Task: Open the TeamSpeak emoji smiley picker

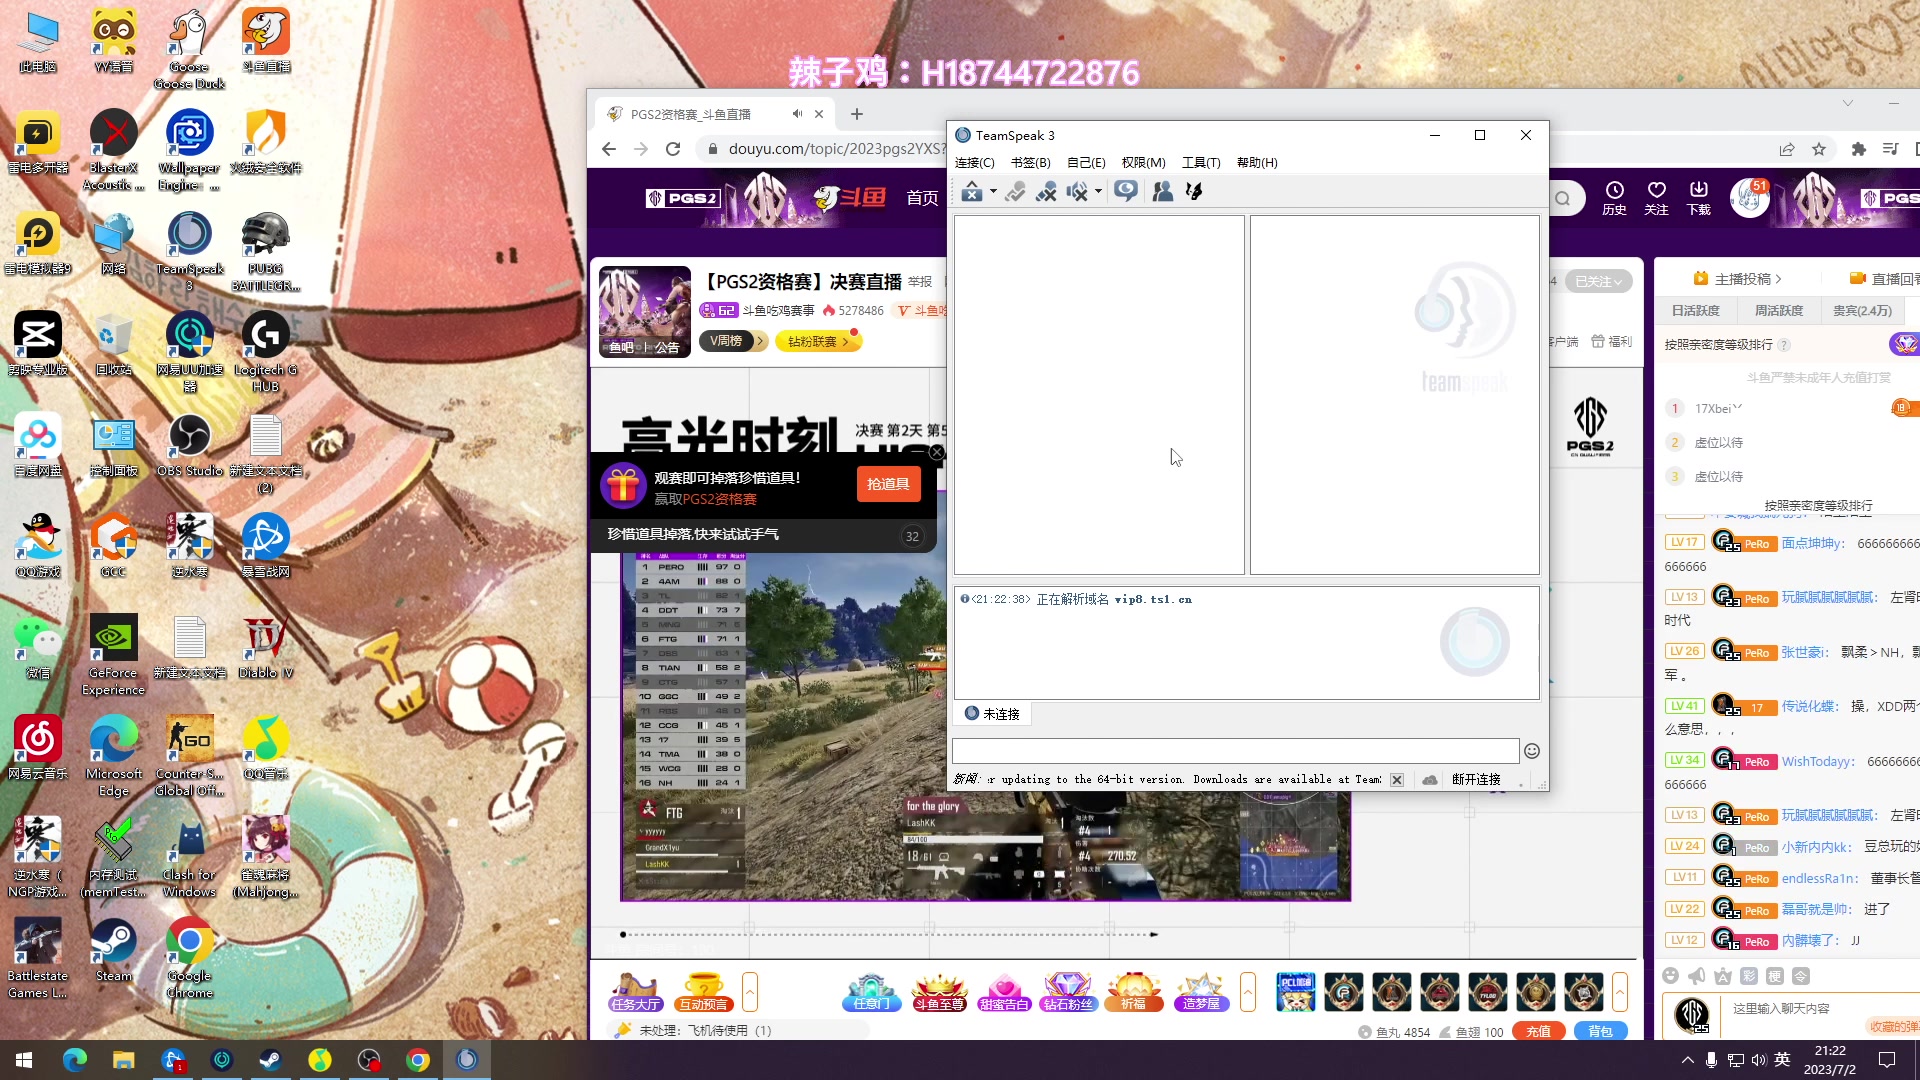Action: point(1532,751)
